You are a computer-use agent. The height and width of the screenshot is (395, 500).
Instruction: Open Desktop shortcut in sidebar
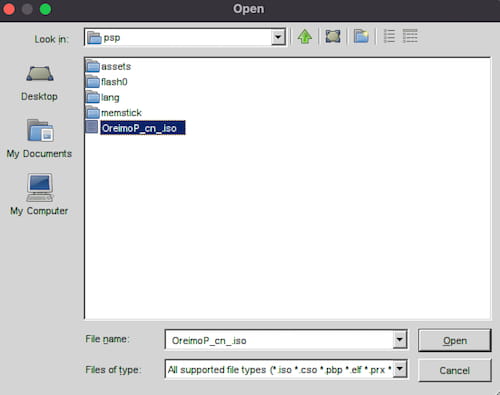[39, 83]
